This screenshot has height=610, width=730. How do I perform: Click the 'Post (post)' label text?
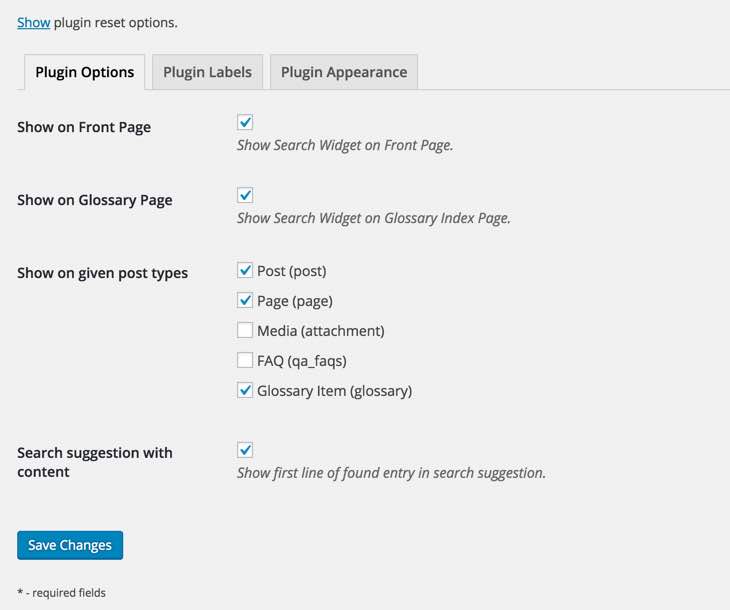[291, 271]
